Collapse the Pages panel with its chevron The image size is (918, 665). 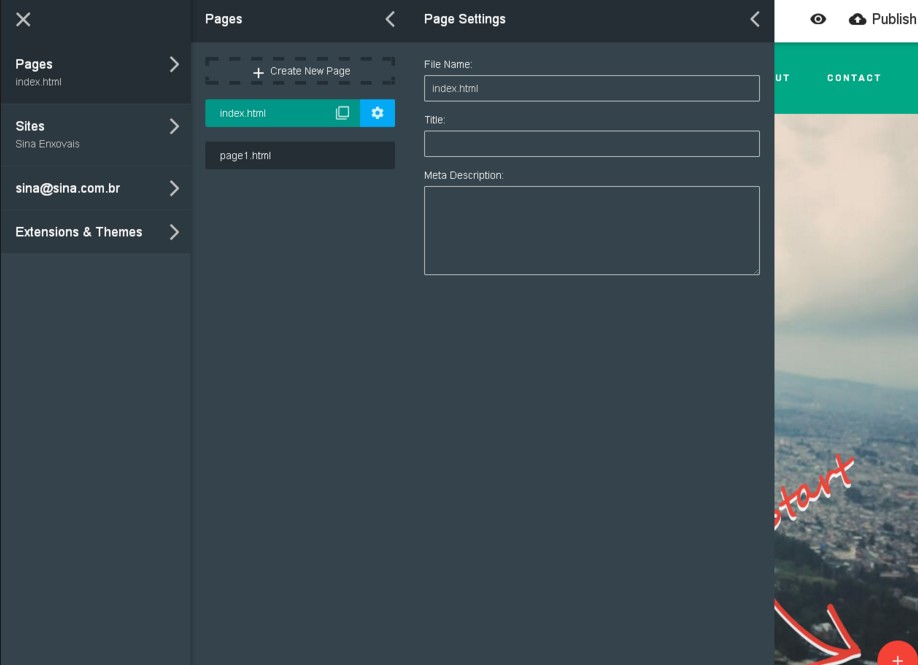(x=390, y=18)
